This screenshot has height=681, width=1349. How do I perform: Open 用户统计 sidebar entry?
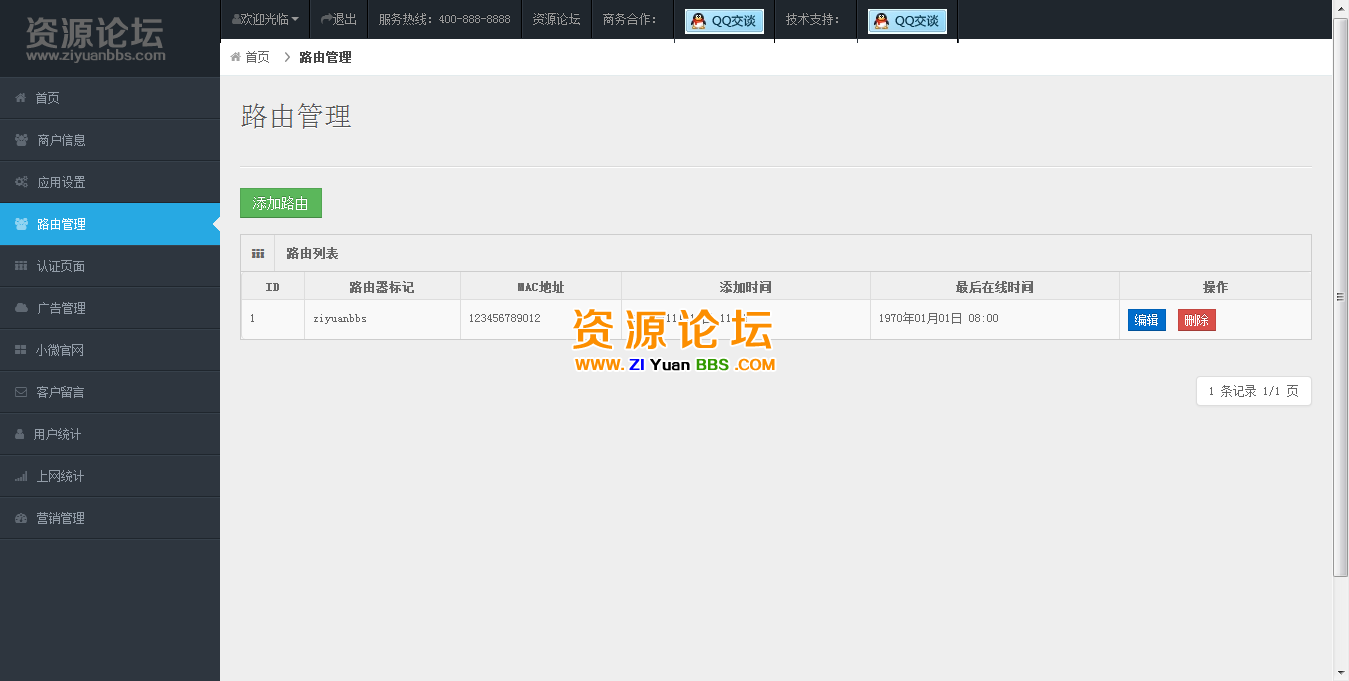click(x=110, y=434)
